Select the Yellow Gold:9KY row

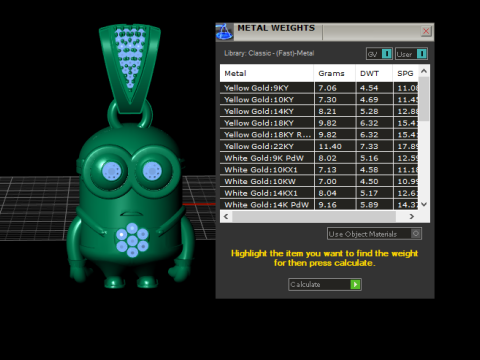(x=319, y=88)
